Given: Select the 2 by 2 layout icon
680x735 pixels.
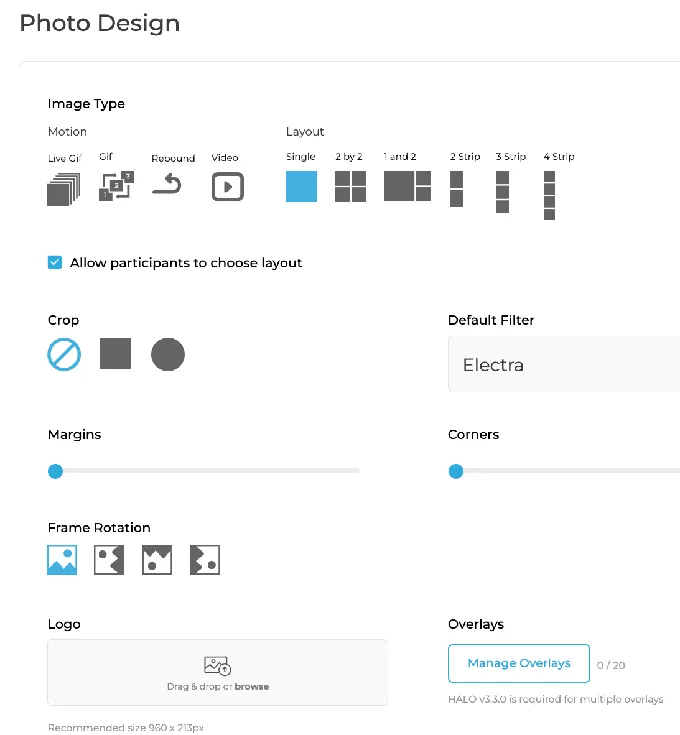Looking at the screenshot, I should (x=351, y=187).
